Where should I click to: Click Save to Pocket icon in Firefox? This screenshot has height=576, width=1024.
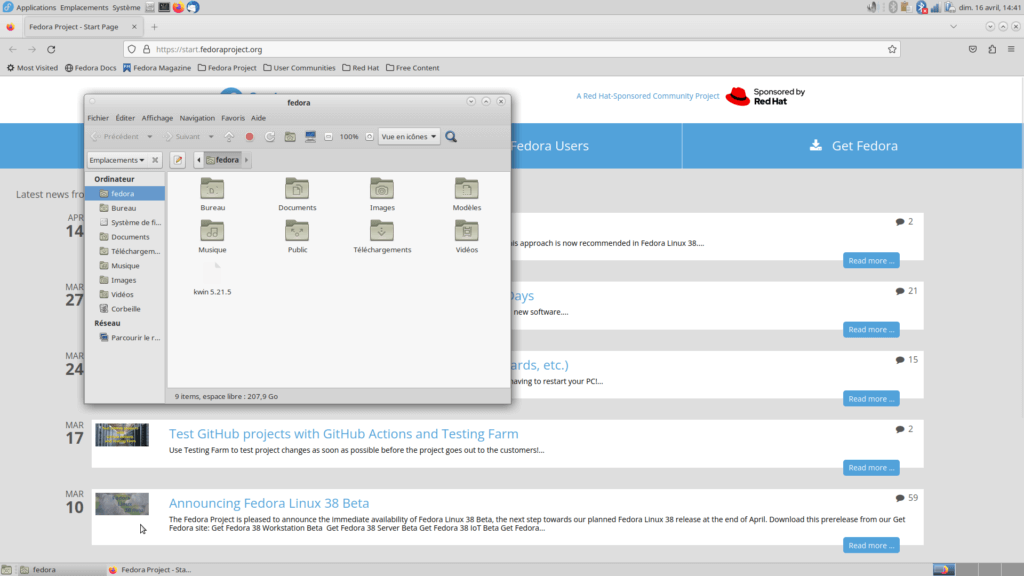972,49
